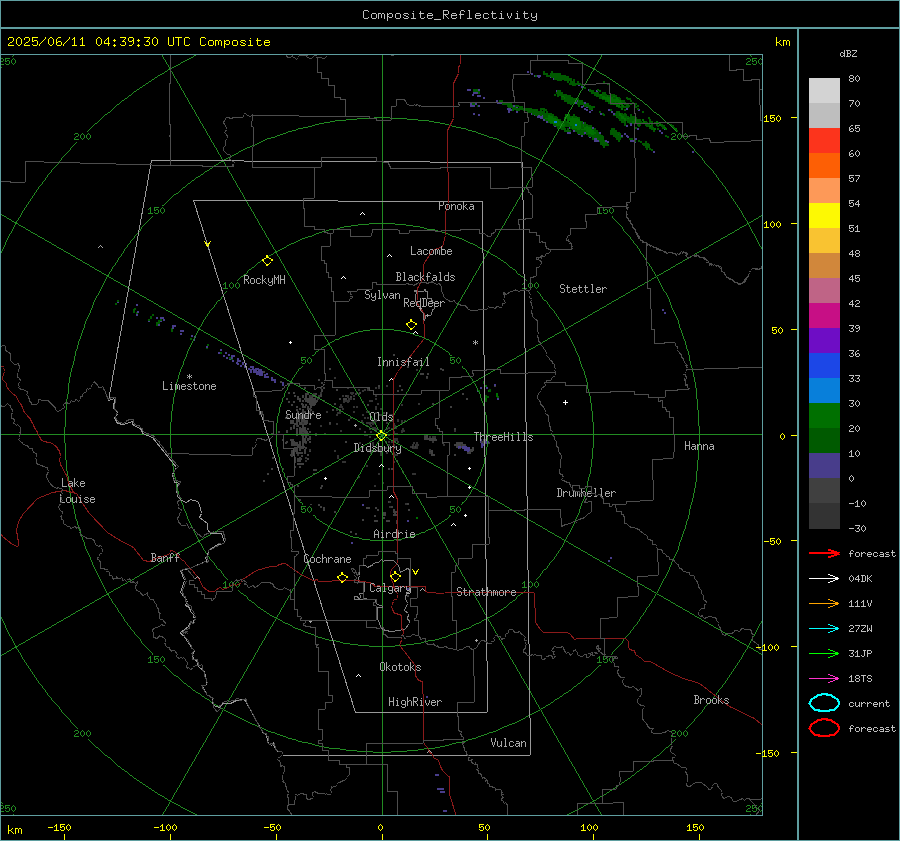Click the yellow diamond marker above RockyMH

(267, 261)
